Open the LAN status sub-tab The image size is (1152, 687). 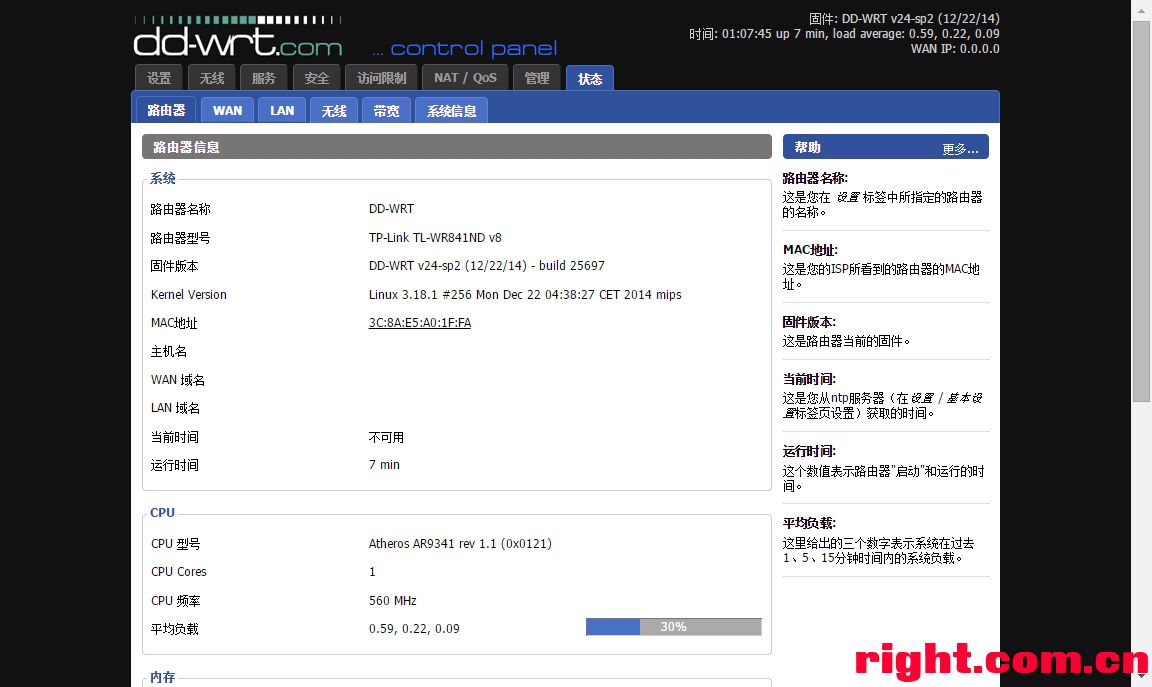(x=282, y=111)
